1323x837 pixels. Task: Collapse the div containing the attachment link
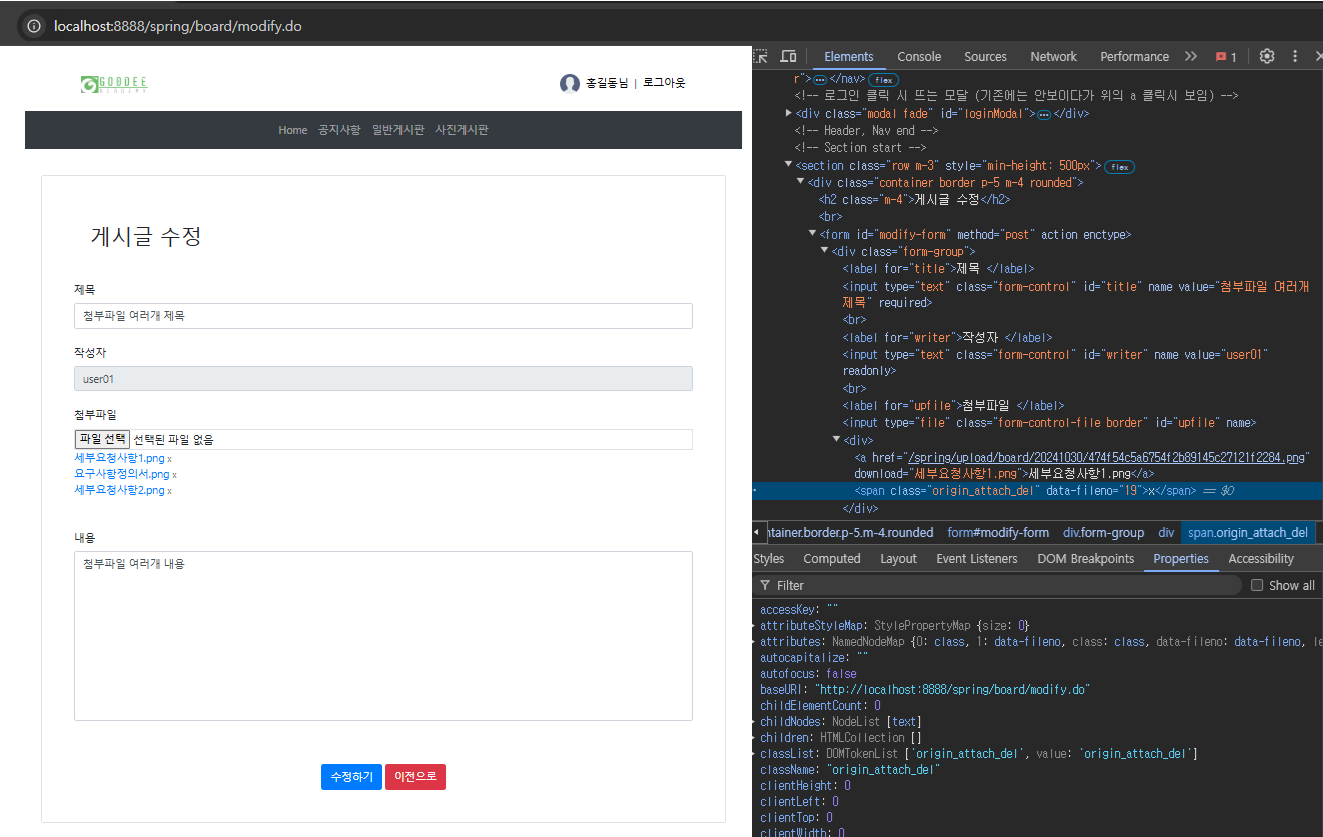[836, 439]
